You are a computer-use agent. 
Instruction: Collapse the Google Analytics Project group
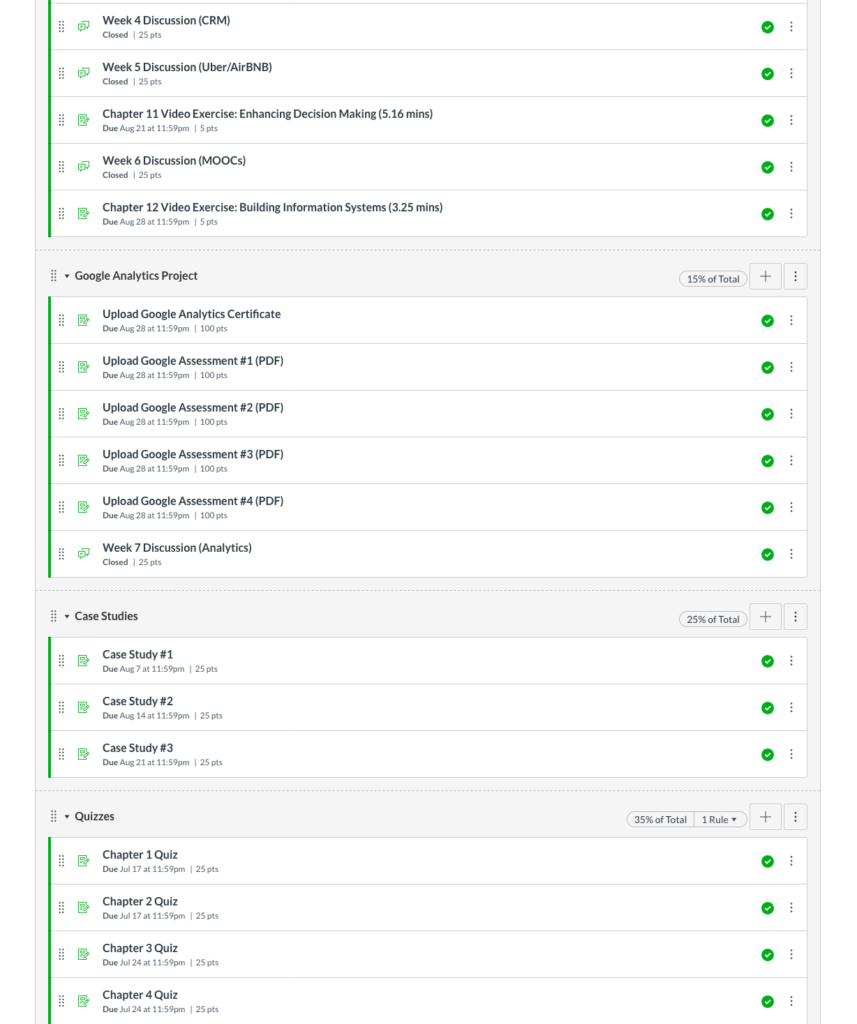tap(67, 276)
